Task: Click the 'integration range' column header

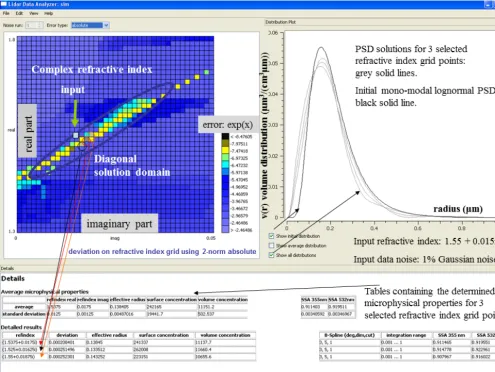Action: click(x=407, y=335)
